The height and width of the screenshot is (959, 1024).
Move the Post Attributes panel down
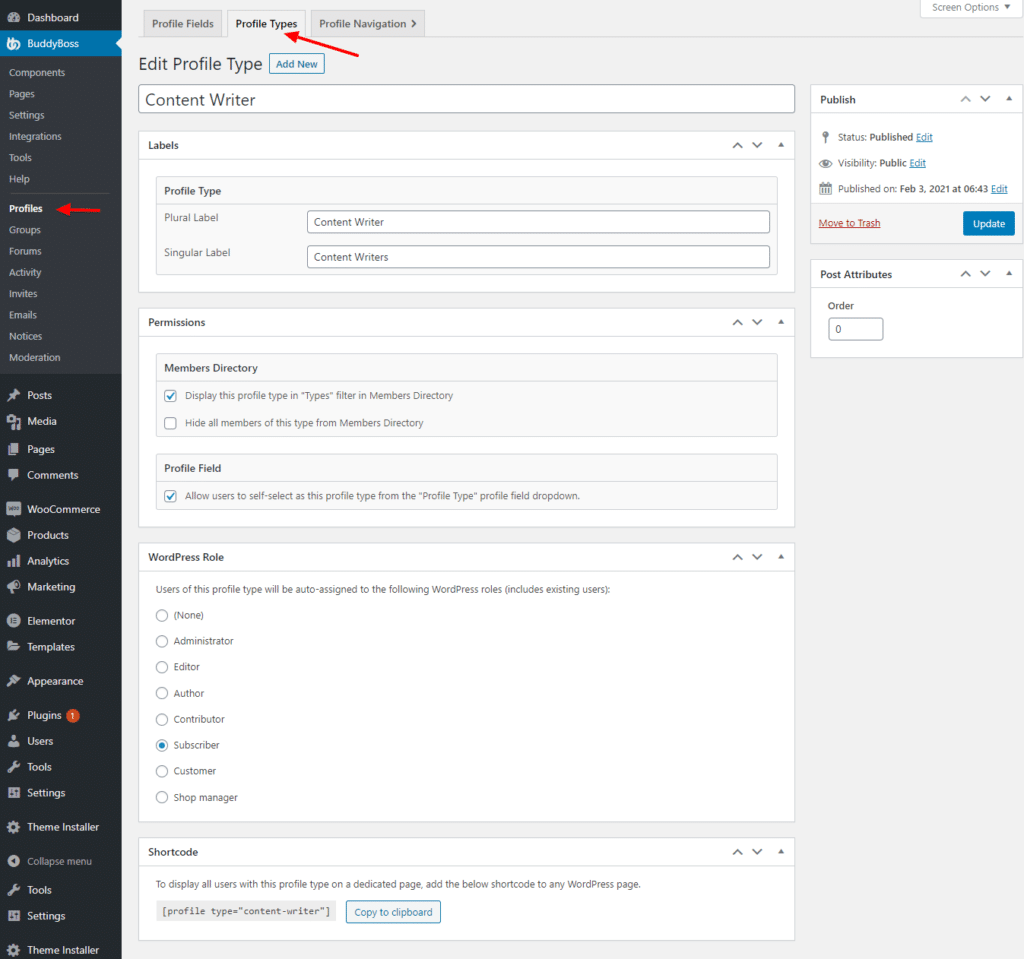click(985, 274)
